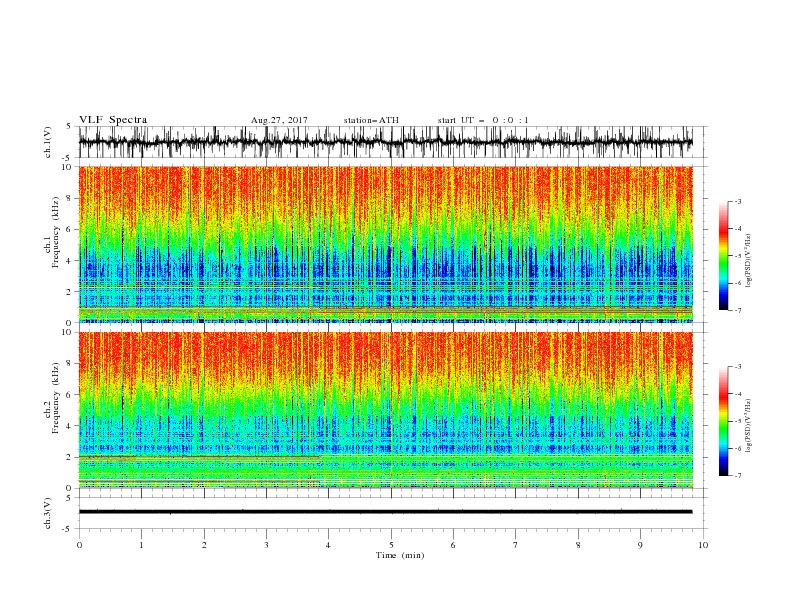
Task: Select the "Aug.27, 2017" date label
Action: click(x=279, y=120)
